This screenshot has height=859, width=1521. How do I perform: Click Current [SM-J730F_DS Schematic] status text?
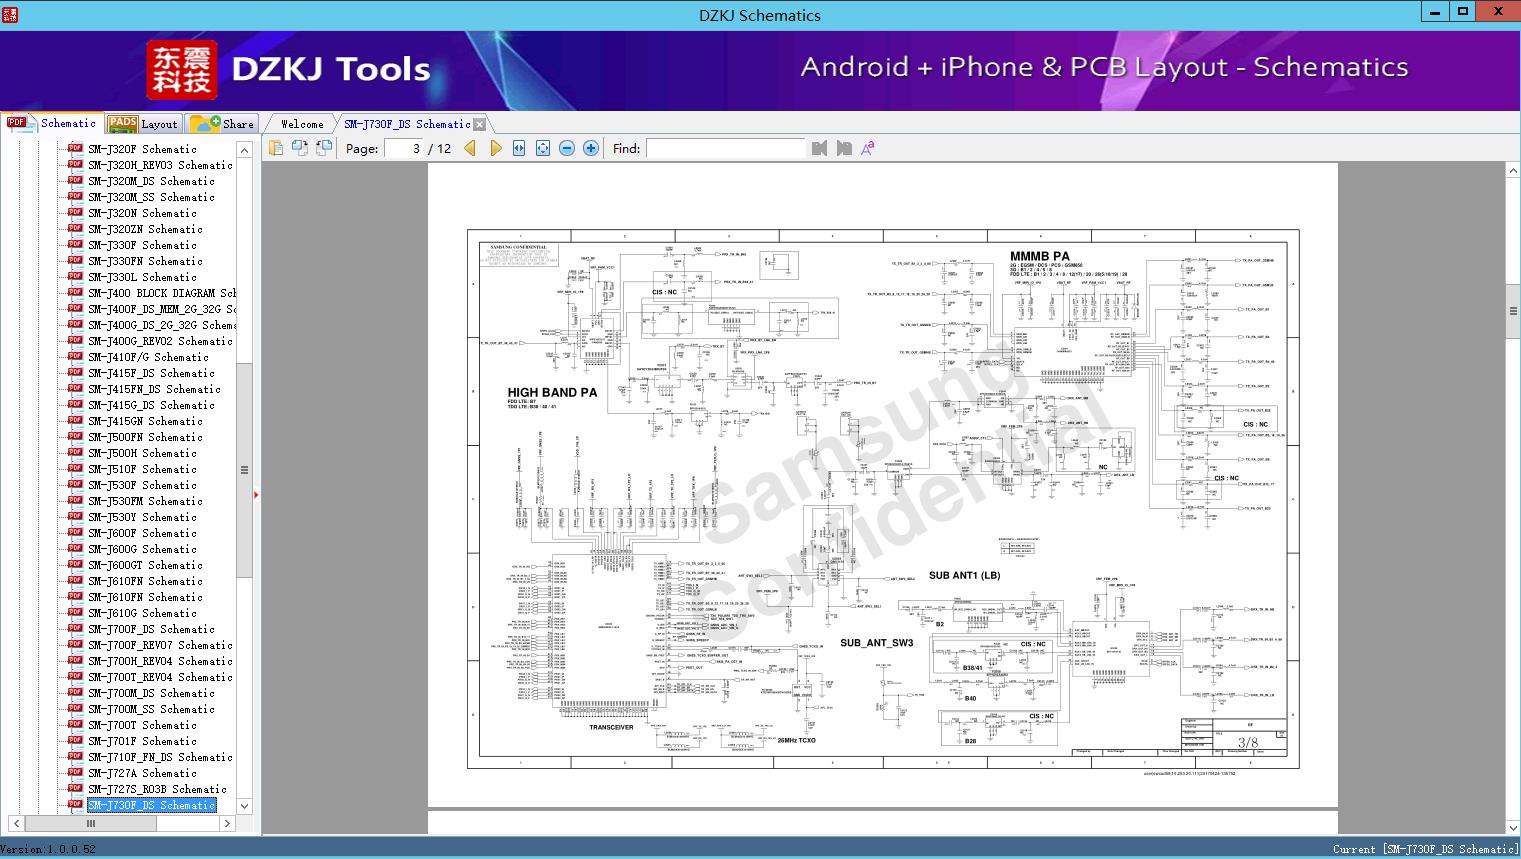tap(1425, 849)
